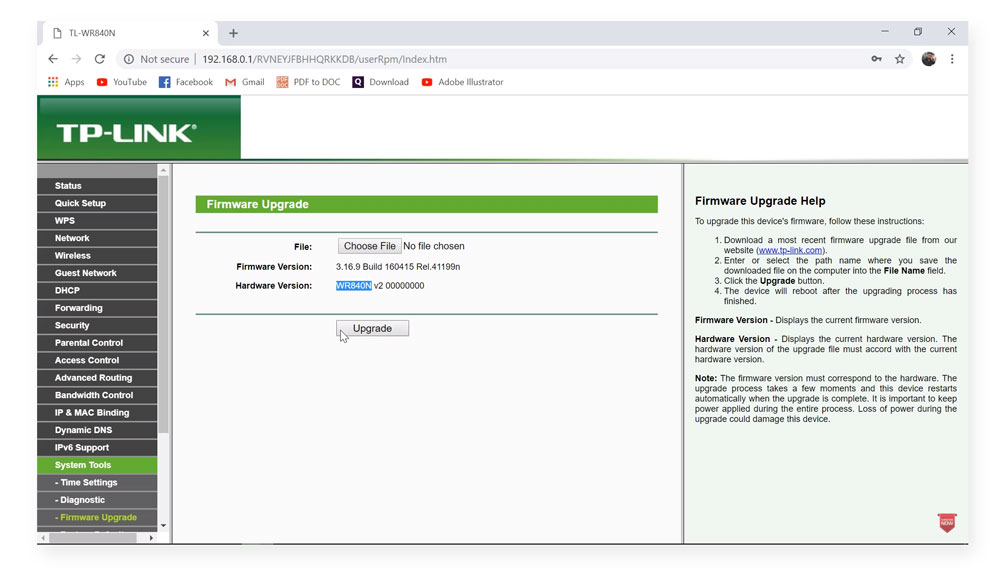Open the Apps bookmark grid

coord(66,82)
